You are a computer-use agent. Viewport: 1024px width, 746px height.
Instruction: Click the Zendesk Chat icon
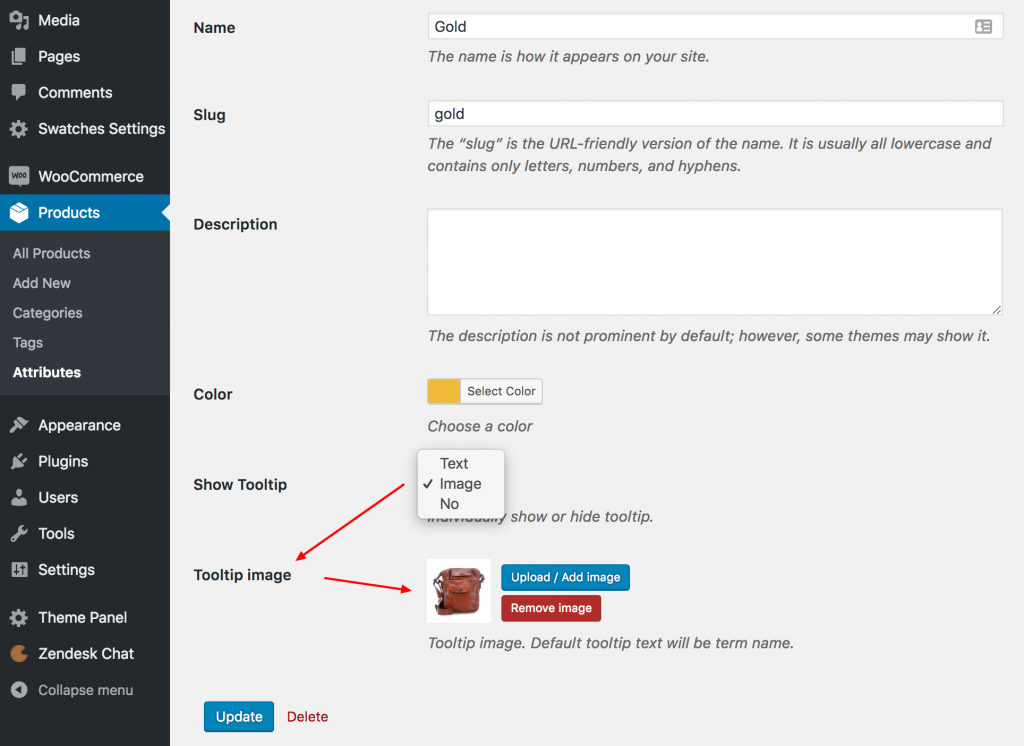18,653
